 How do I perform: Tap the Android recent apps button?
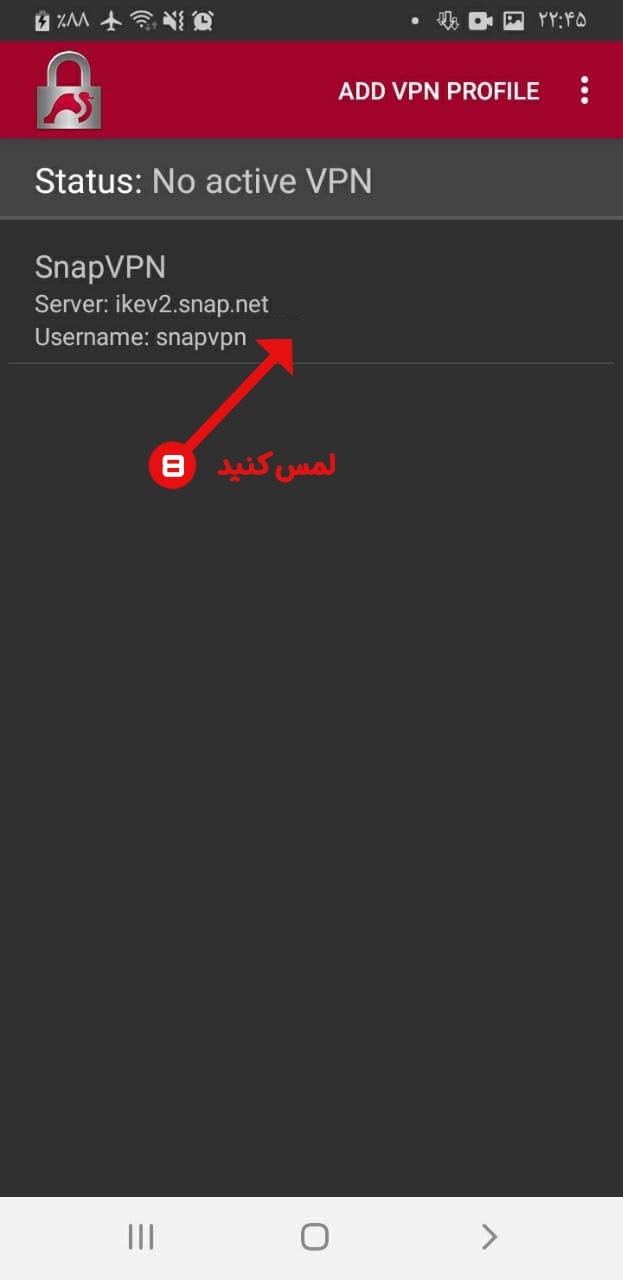click(141, 1237)
